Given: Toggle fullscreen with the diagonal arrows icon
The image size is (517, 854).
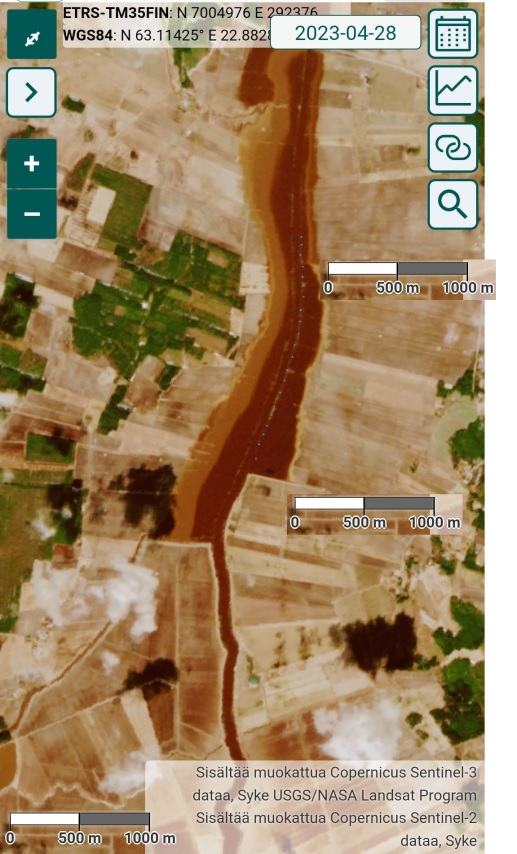Looking at the screenshot, I should pyautogui.click(x=32, y=34).
